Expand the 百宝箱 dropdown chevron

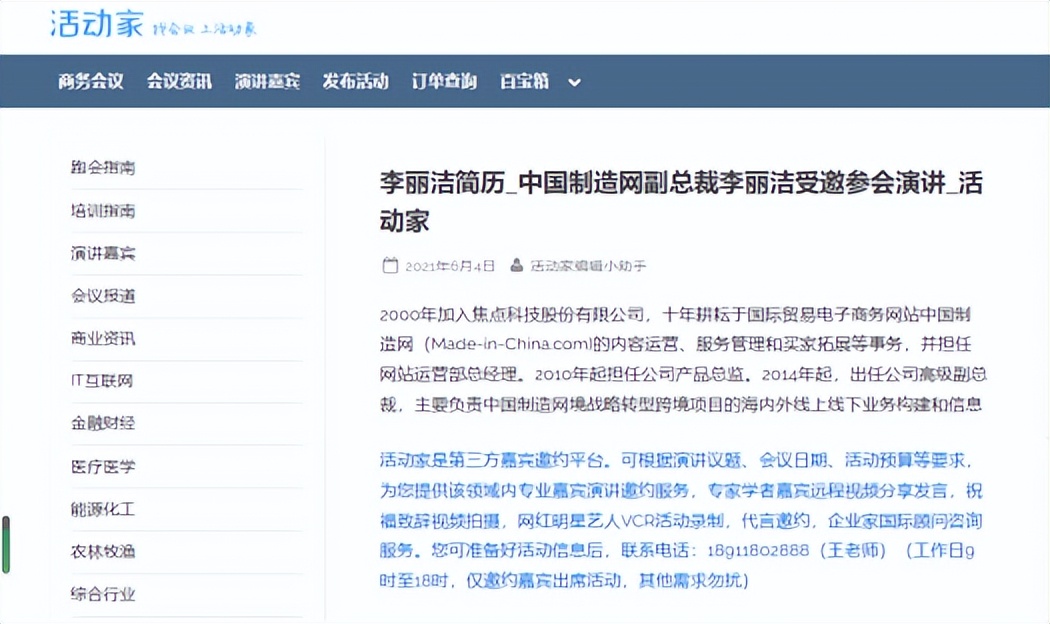pyautogui.click(x=573, y=83)
